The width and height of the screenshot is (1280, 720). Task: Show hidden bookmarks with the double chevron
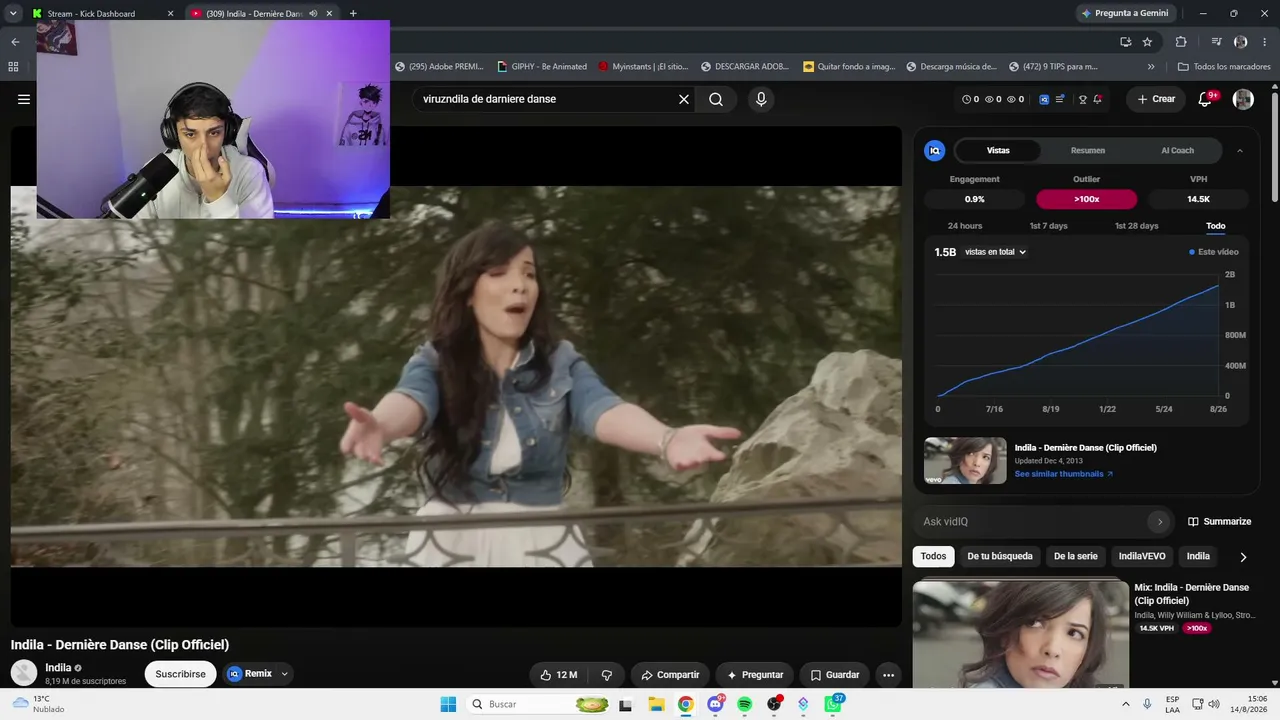tap(1151, 67)
